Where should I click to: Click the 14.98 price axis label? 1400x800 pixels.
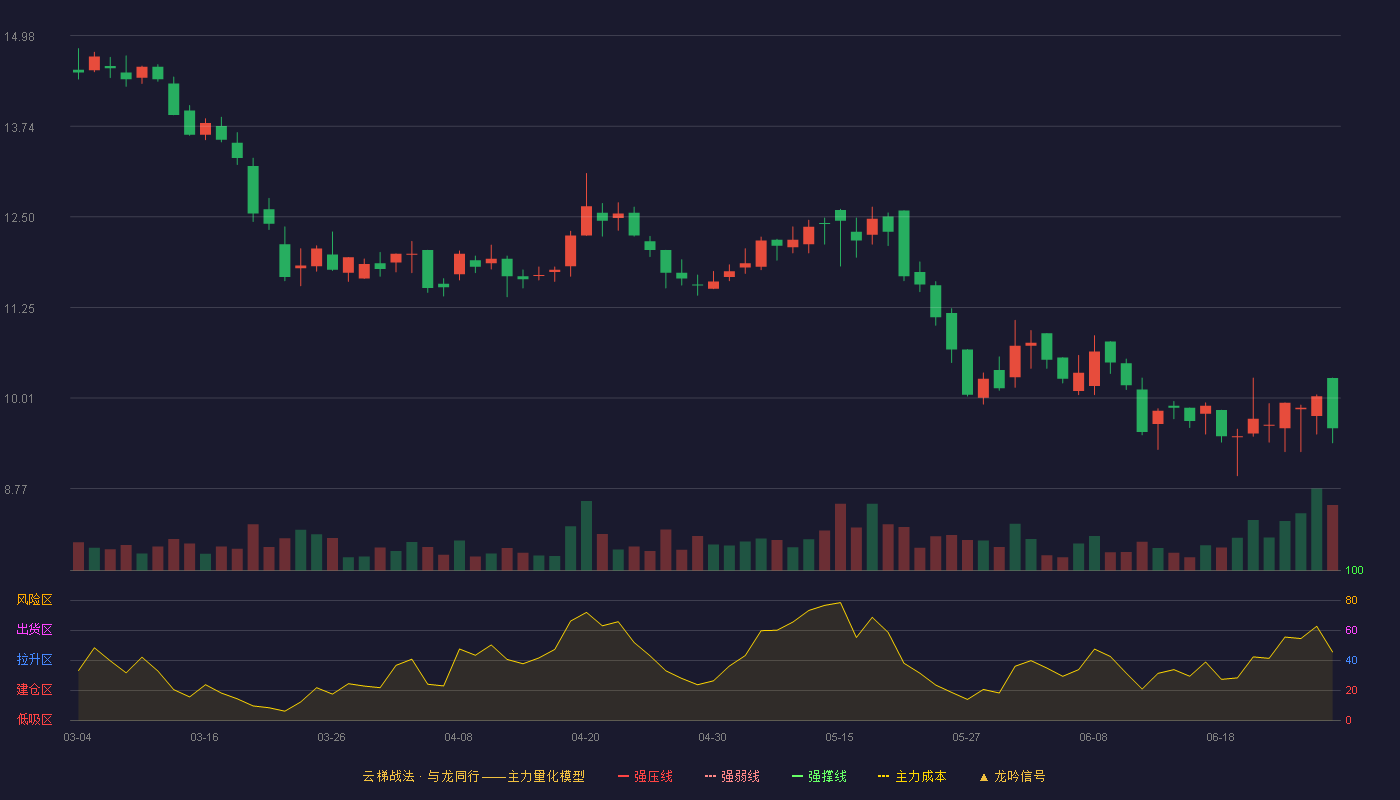[19, 37]
